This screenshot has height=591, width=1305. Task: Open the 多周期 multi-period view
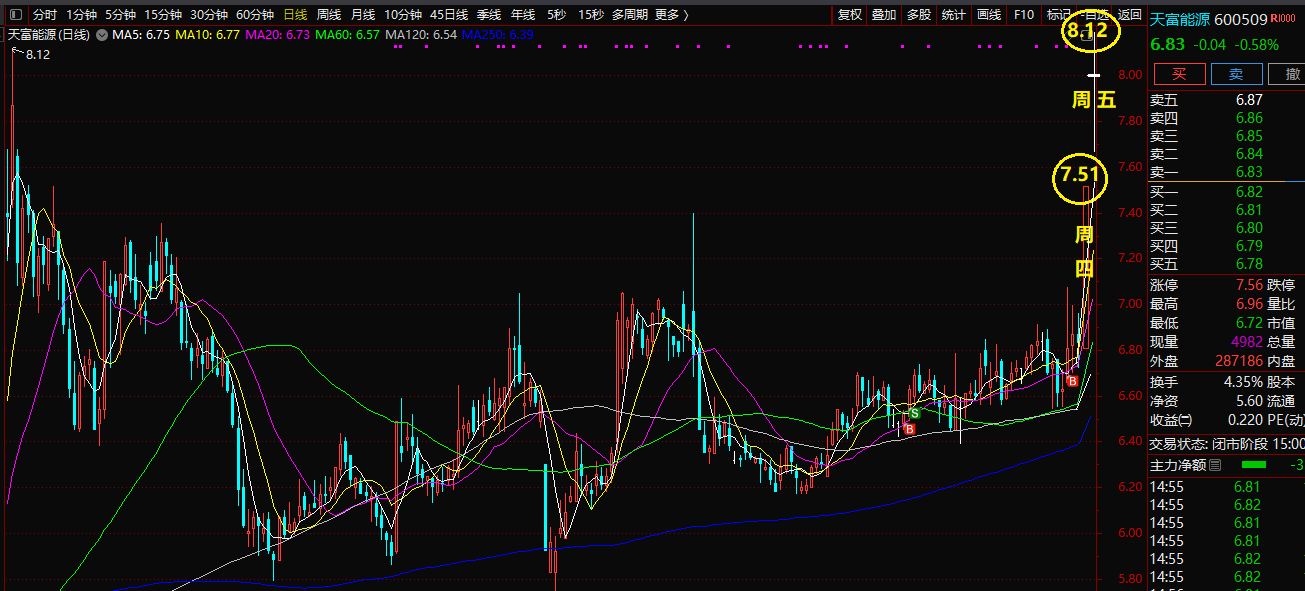click(x=630, y=15)
